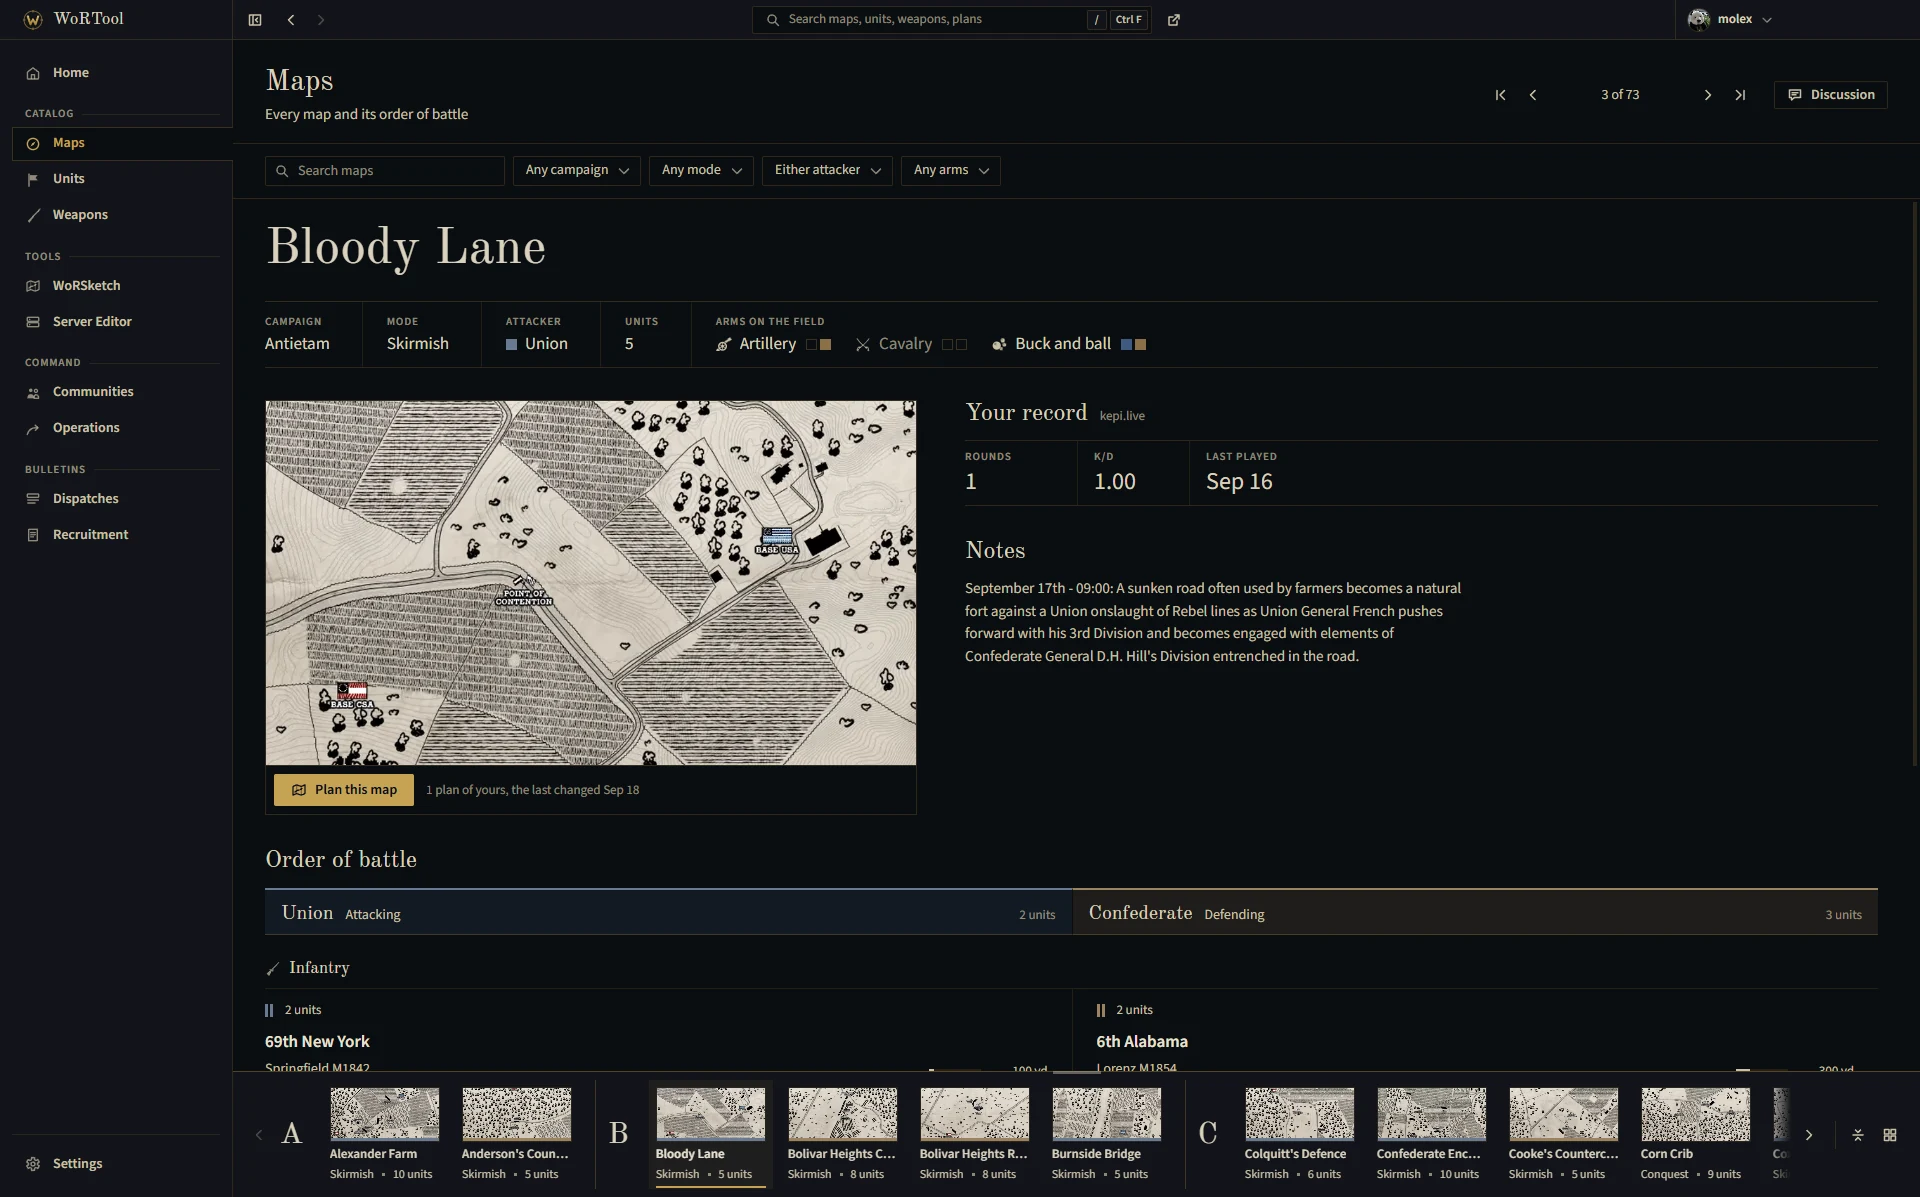Jump to the last map page
This screenshot has width=1920, height=1197.
coord(1740,95)
